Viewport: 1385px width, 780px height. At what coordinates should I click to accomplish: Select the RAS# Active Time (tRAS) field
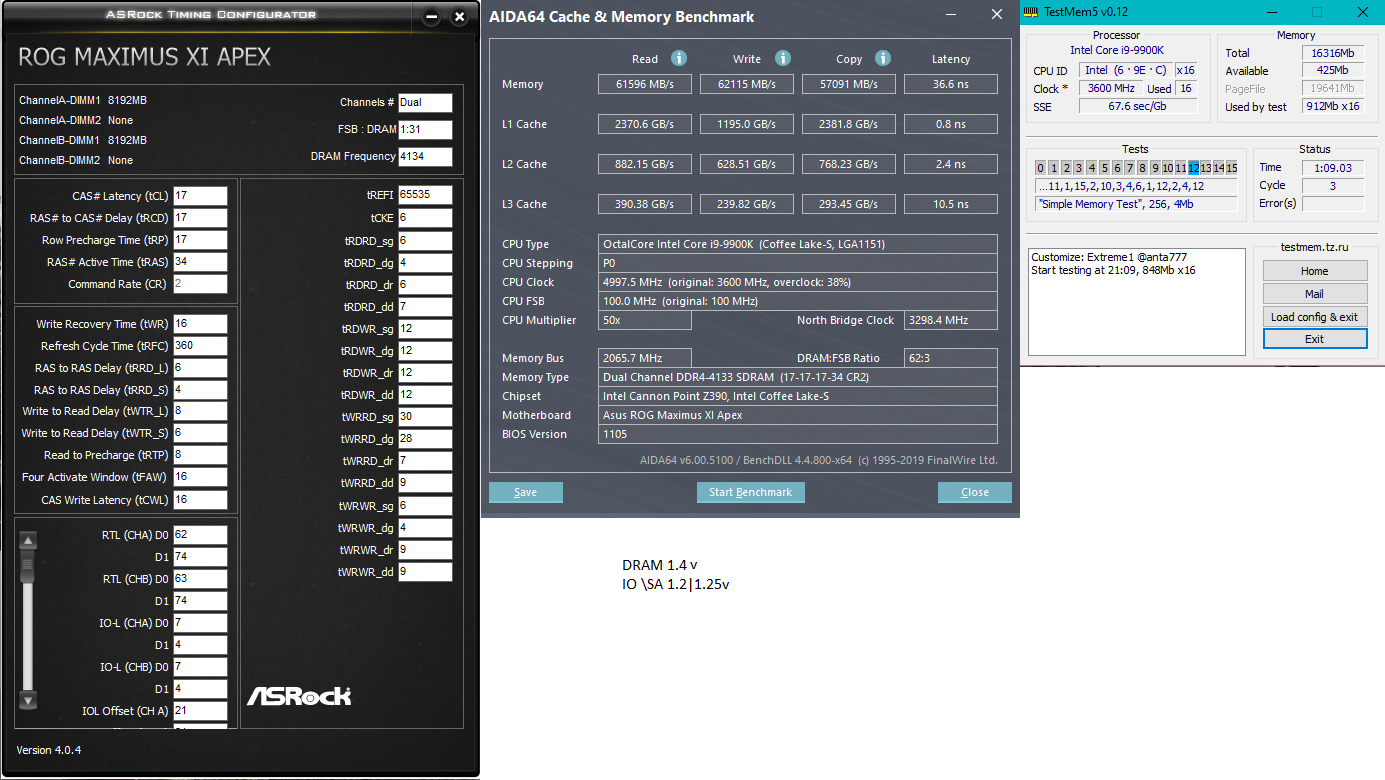200,262
